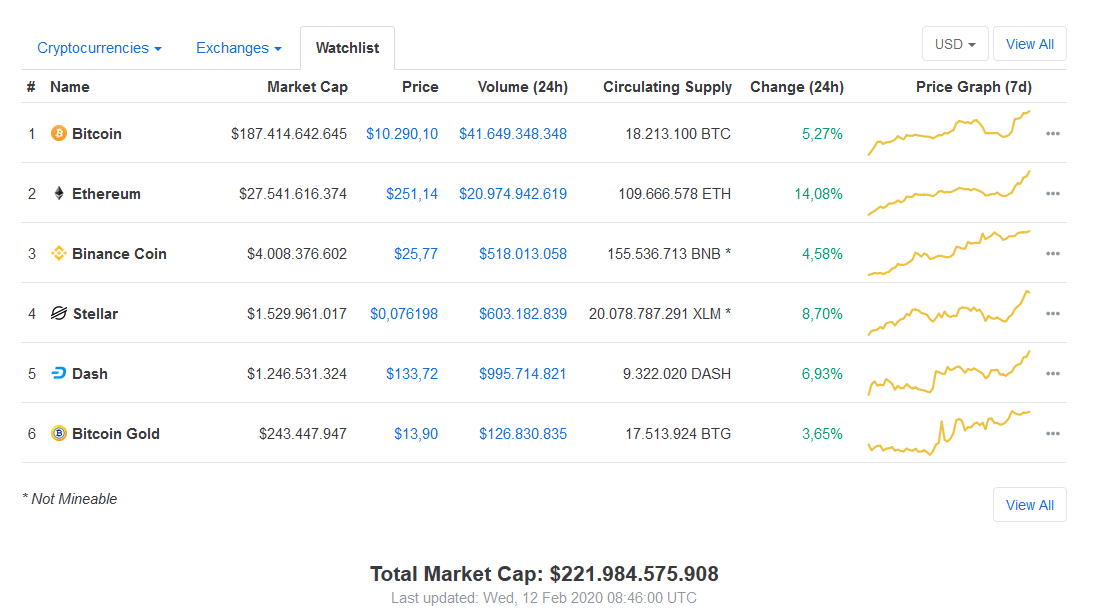The image size is (1105, 615).
Task: Select the Watchlist tab
Action: (347, 48)
